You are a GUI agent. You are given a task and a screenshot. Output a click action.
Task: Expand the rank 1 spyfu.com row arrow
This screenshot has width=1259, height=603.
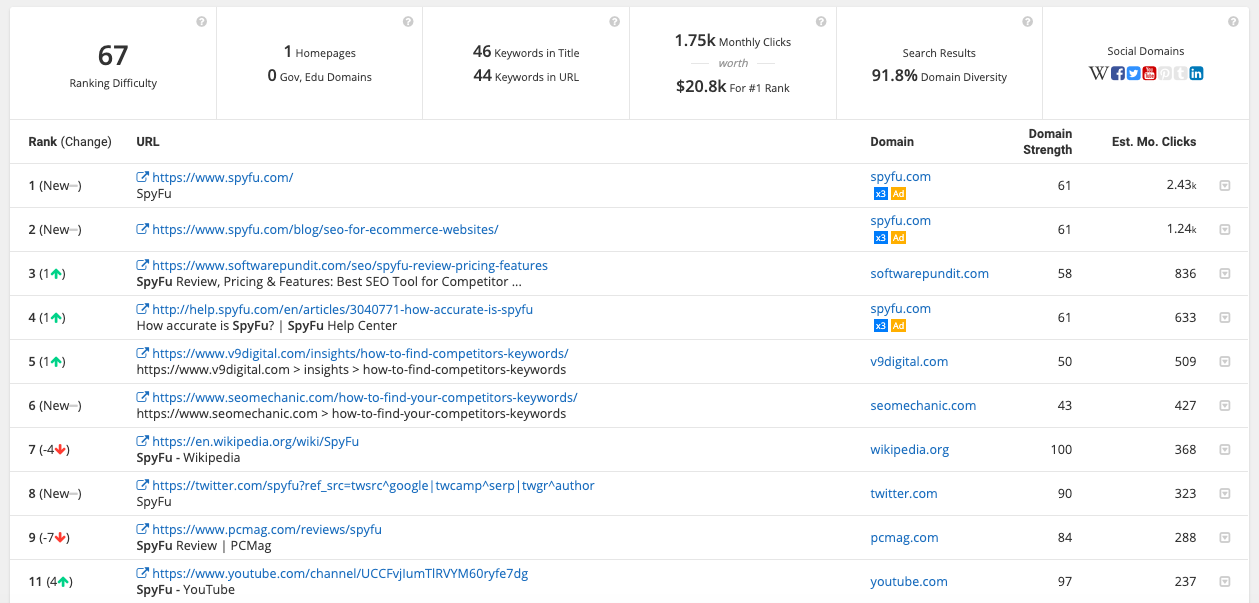pos(1225,186)
